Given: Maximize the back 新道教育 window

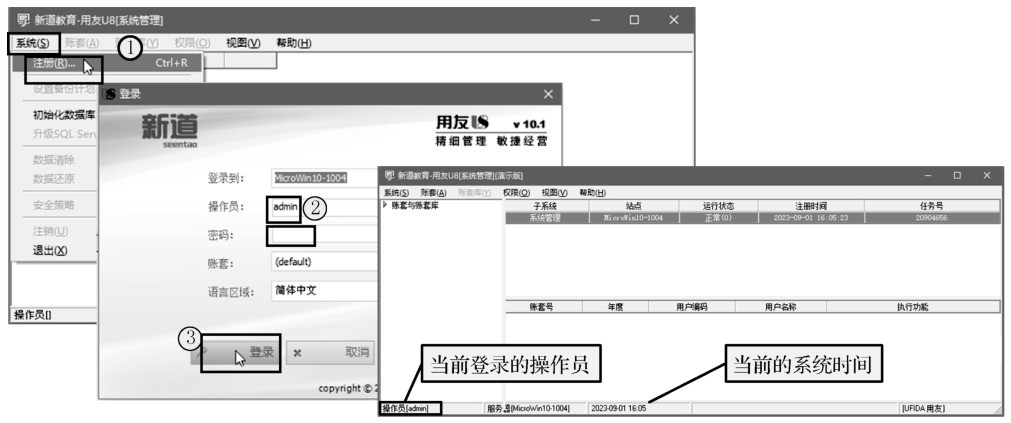Looking at the screenshot, I should pos(634,20).
